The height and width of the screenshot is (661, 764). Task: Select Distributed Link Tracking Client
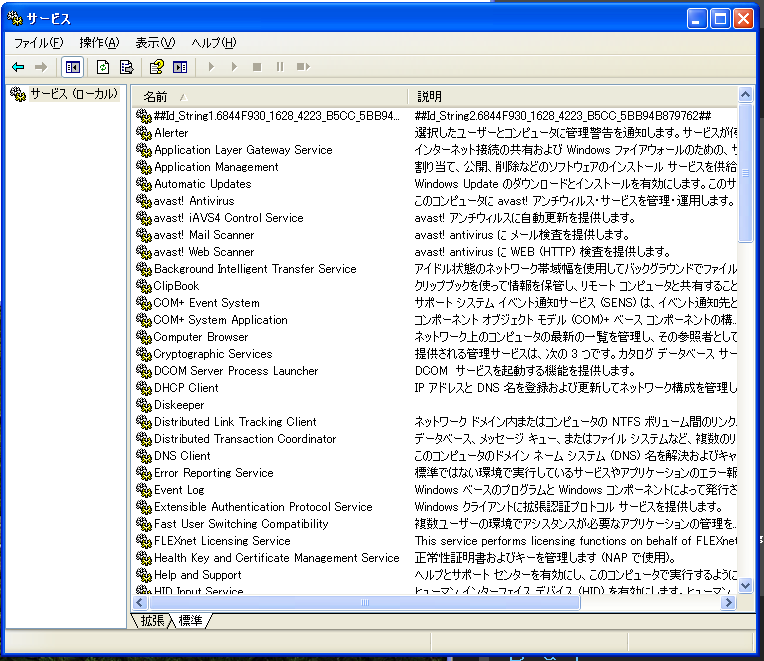click(235, 422)
